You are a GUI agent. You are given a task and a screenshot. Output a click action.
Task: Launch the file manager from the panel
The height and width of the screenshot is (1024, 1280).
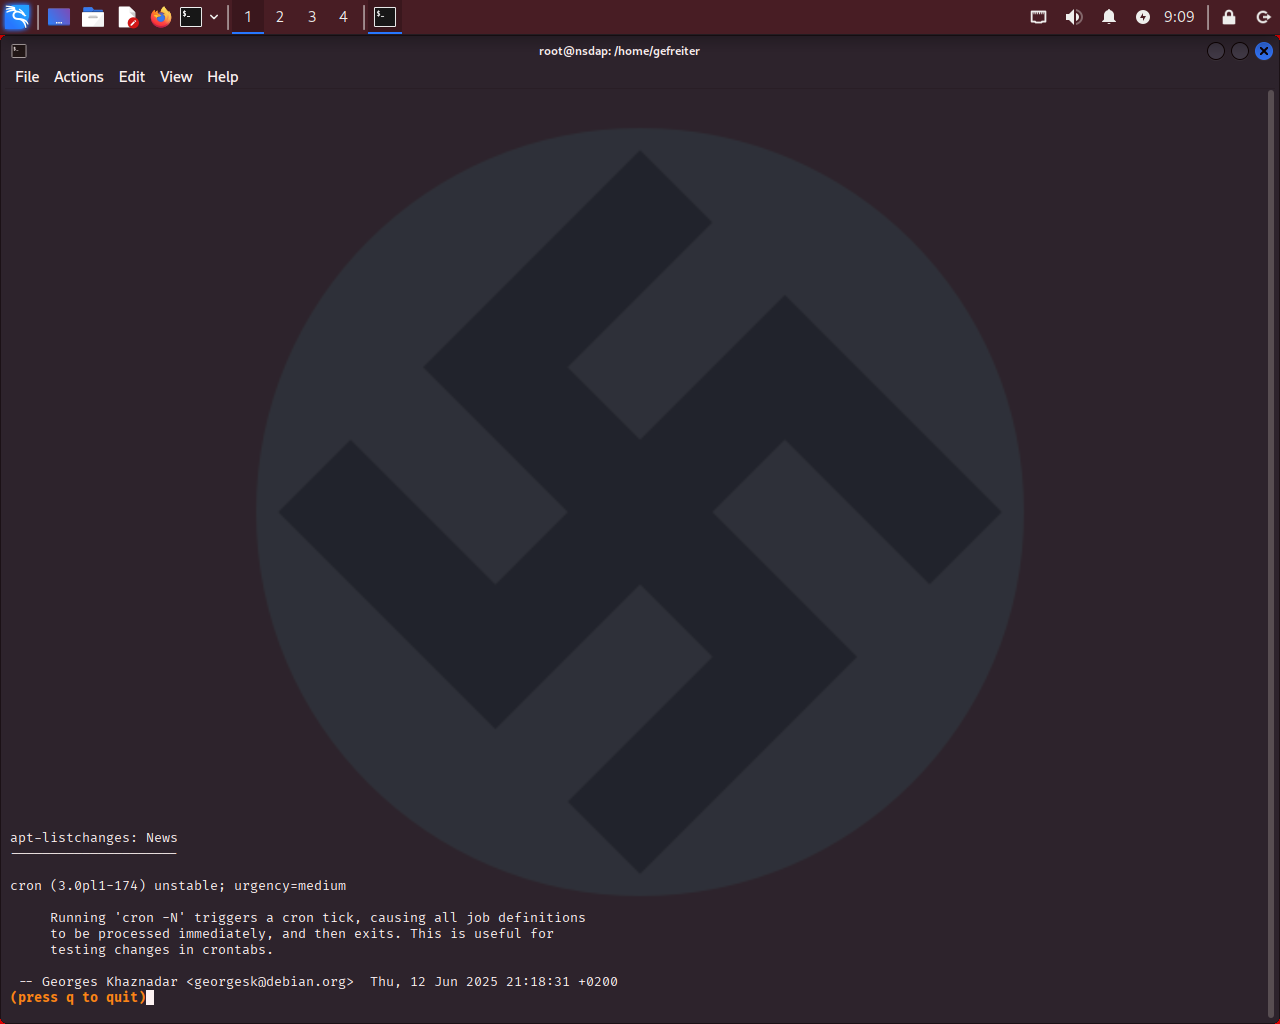93,17
